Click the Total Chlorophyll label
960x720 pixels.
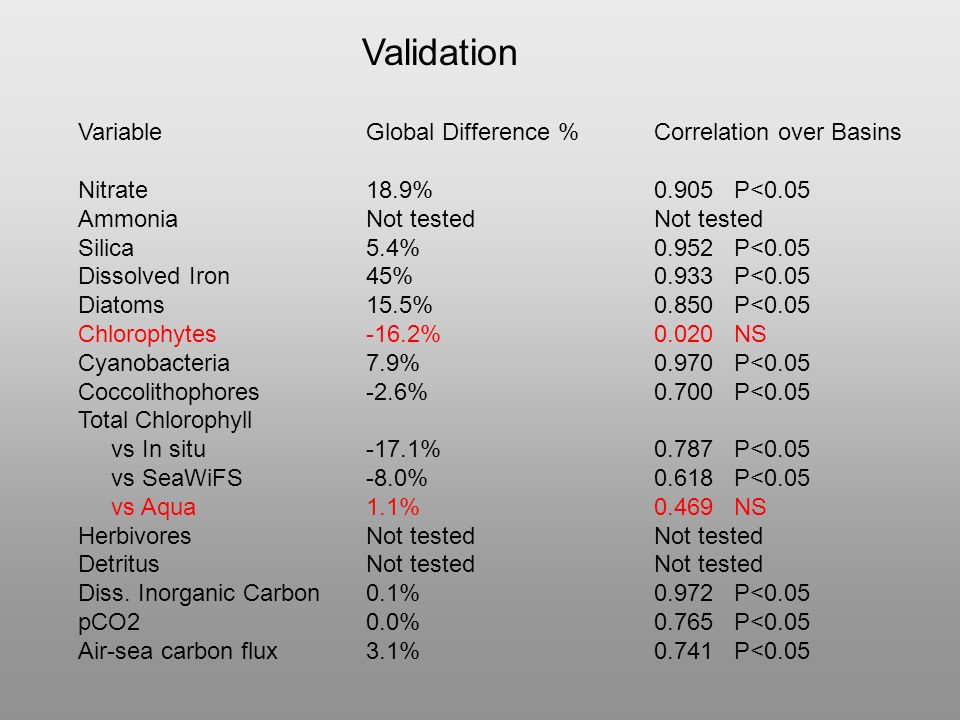pos(165,421)
